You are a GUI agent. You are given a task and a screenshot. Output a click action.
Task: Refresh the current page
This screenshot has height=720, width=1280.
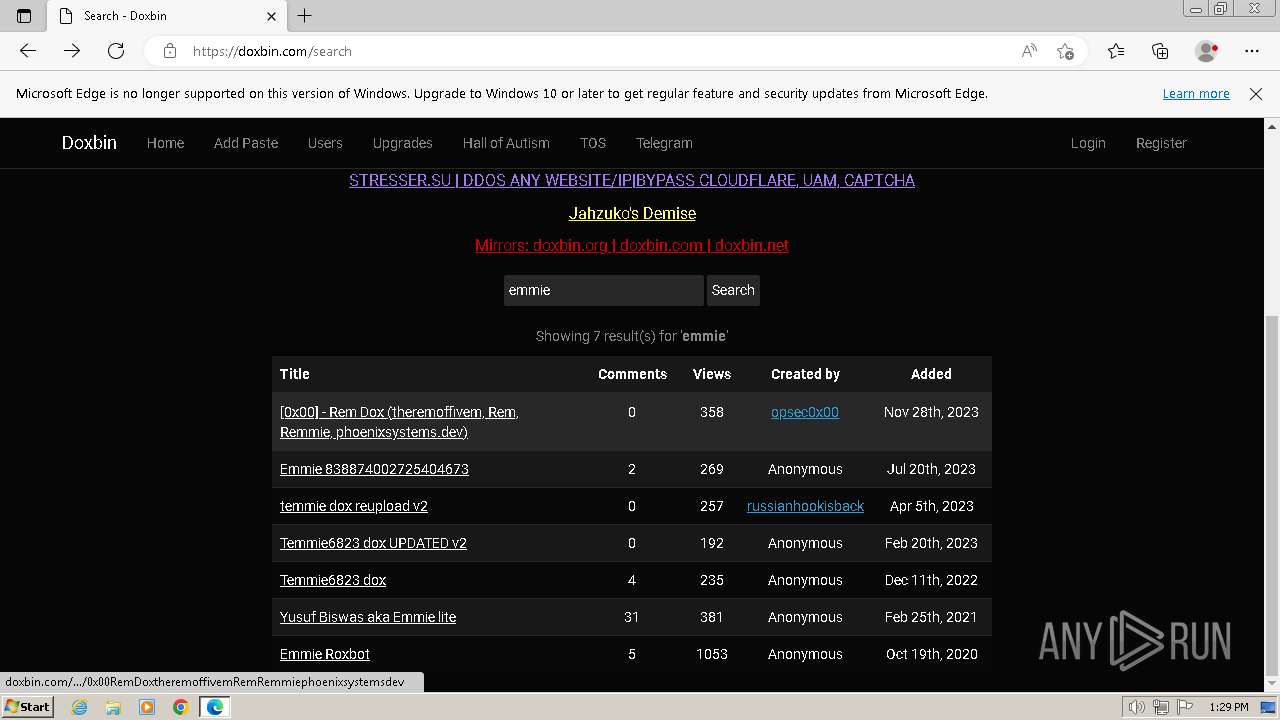click(x=116, y=51)
